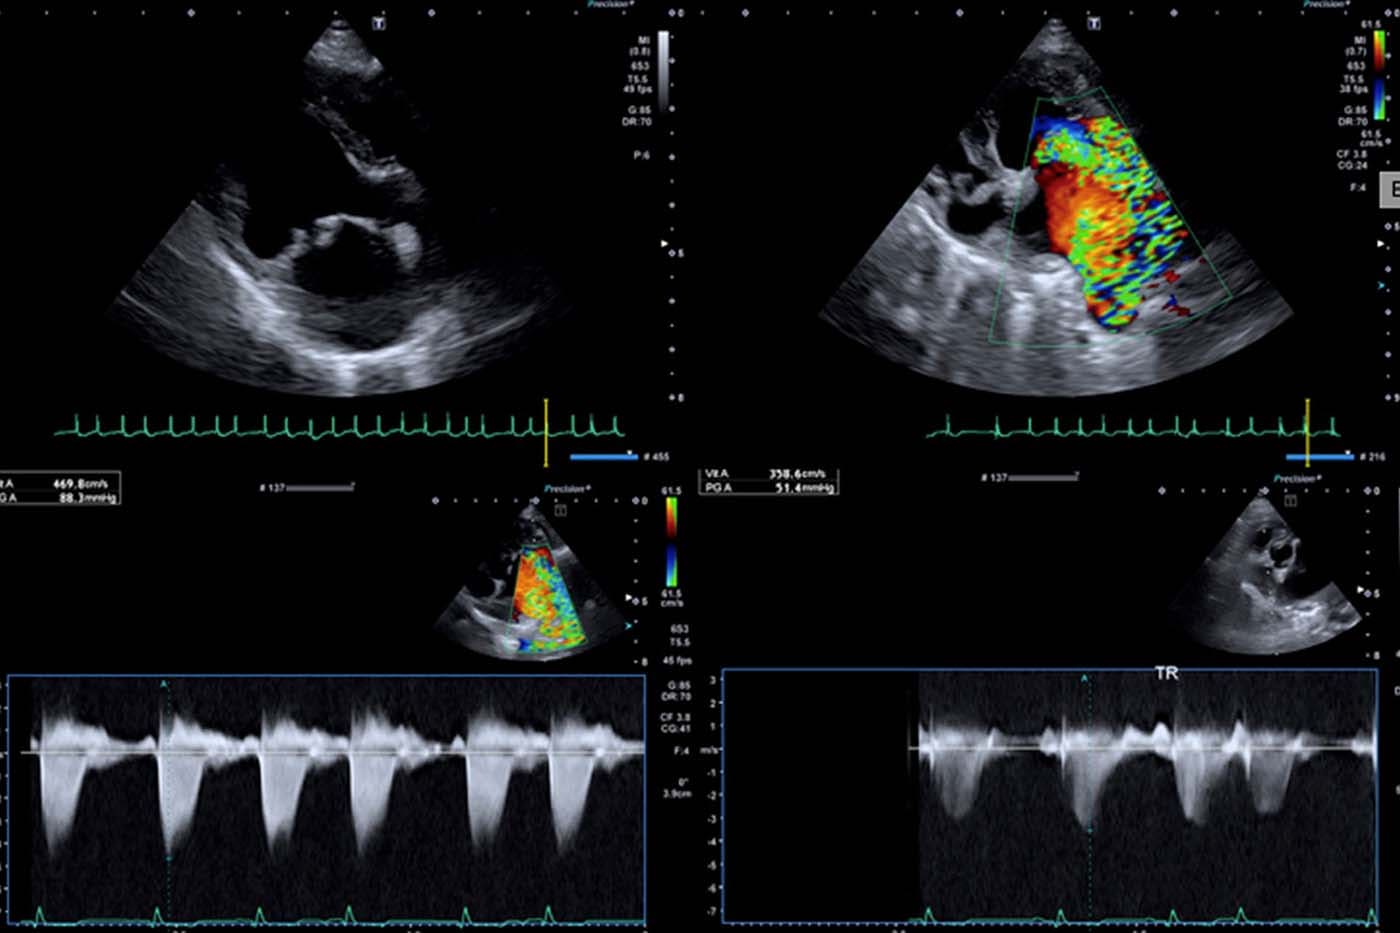Click the probe orientation marker above color Doppler image
The image size is (1400, 933).
[1094, 23]
